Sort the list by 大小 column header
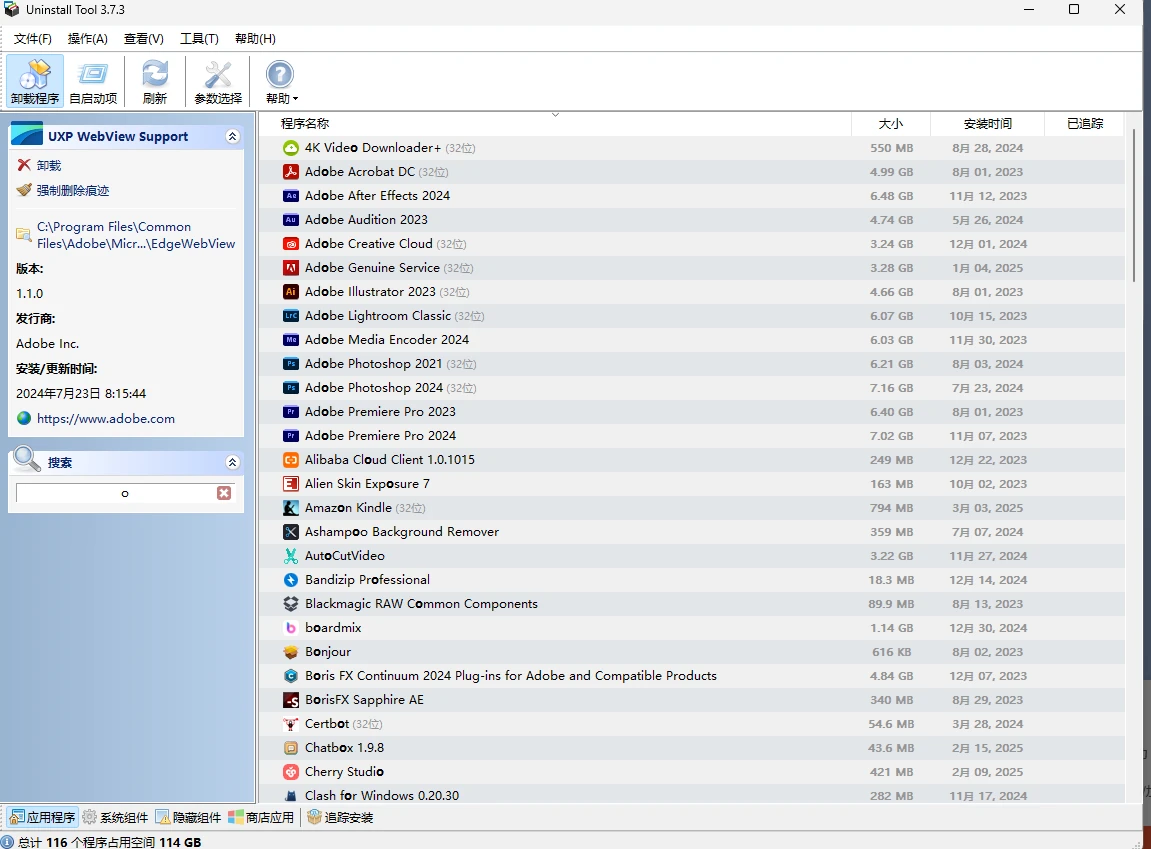The image size is (1151, 849). pyautogui.click(x=890, y=124)
